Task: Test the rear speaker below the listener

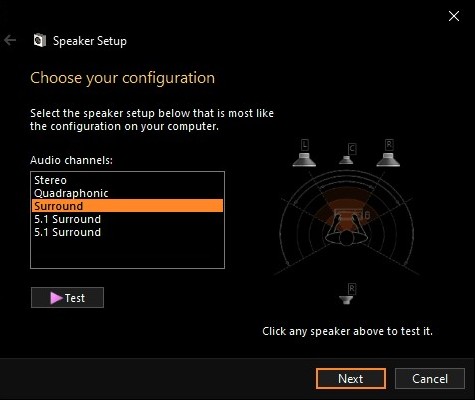Action: [x=347, y=294]
